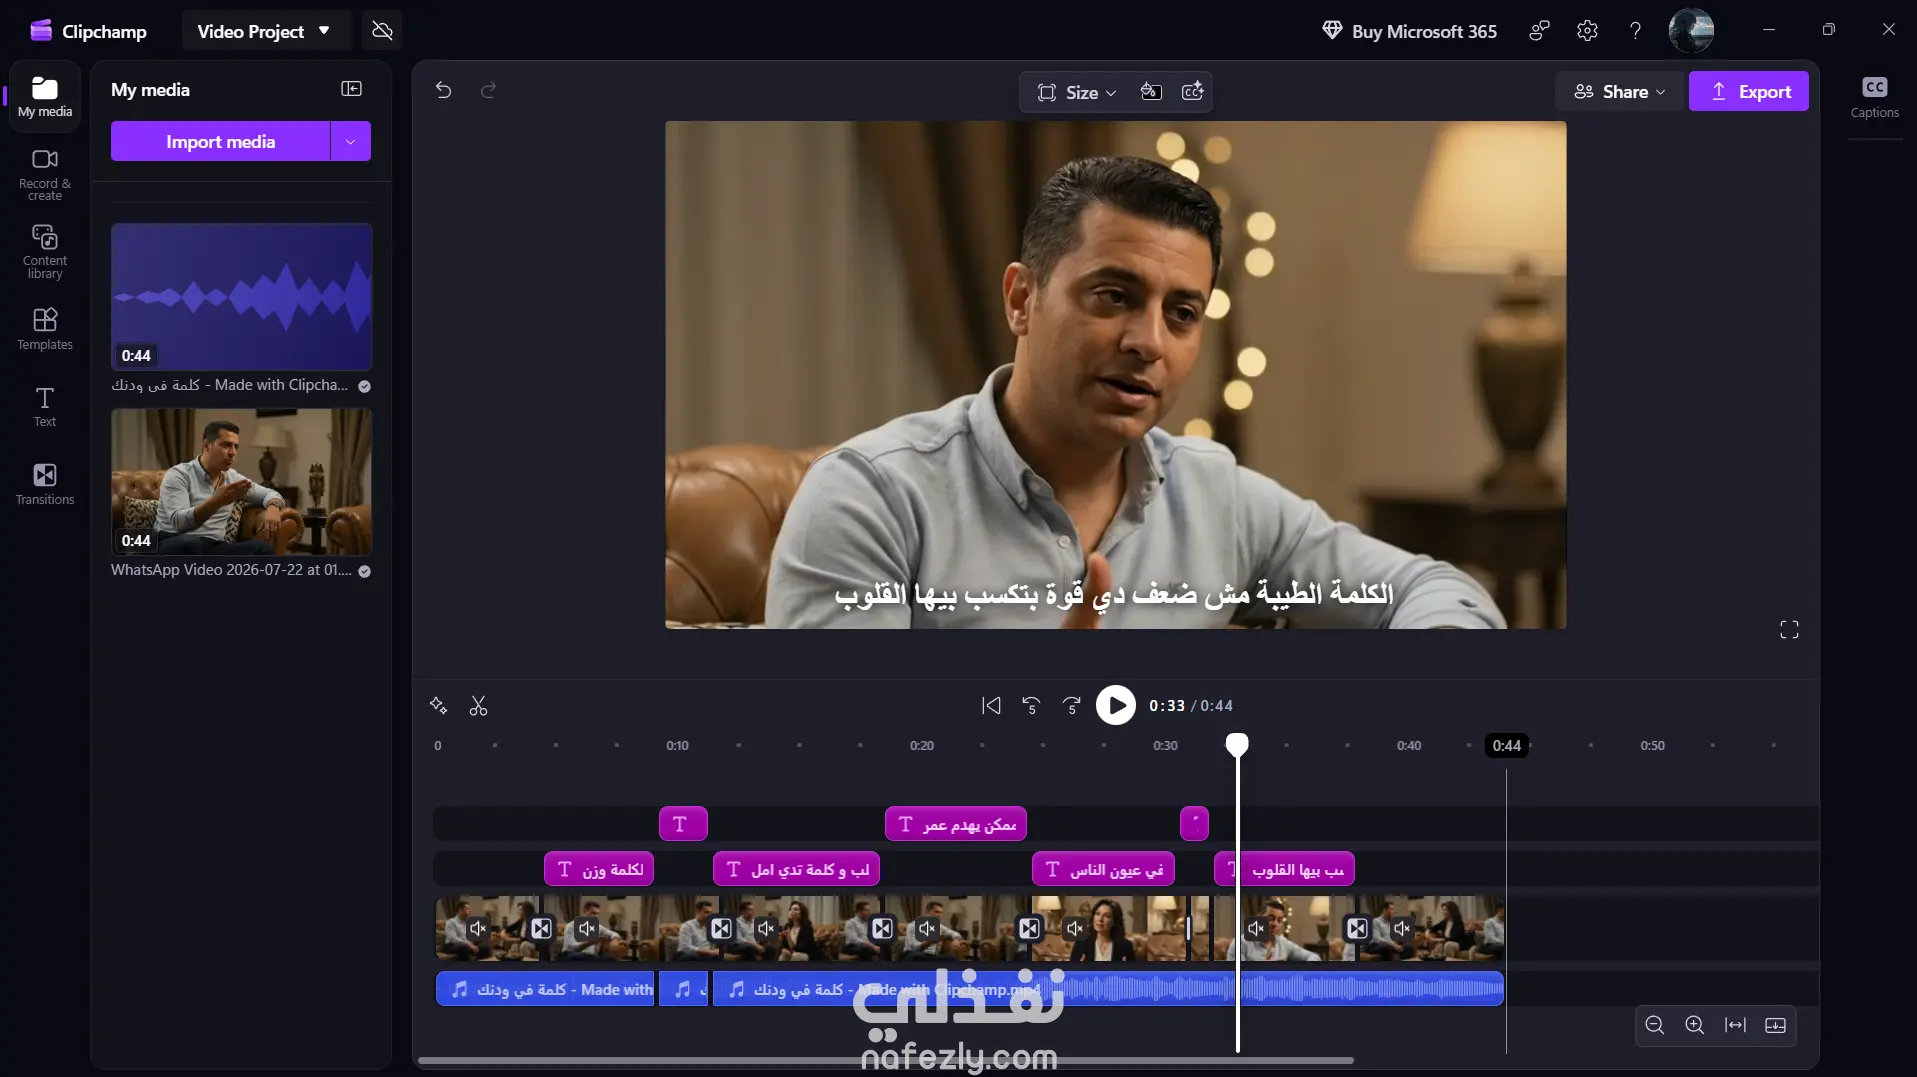Open the last transition on the timeline

(x=1357, y=928)
